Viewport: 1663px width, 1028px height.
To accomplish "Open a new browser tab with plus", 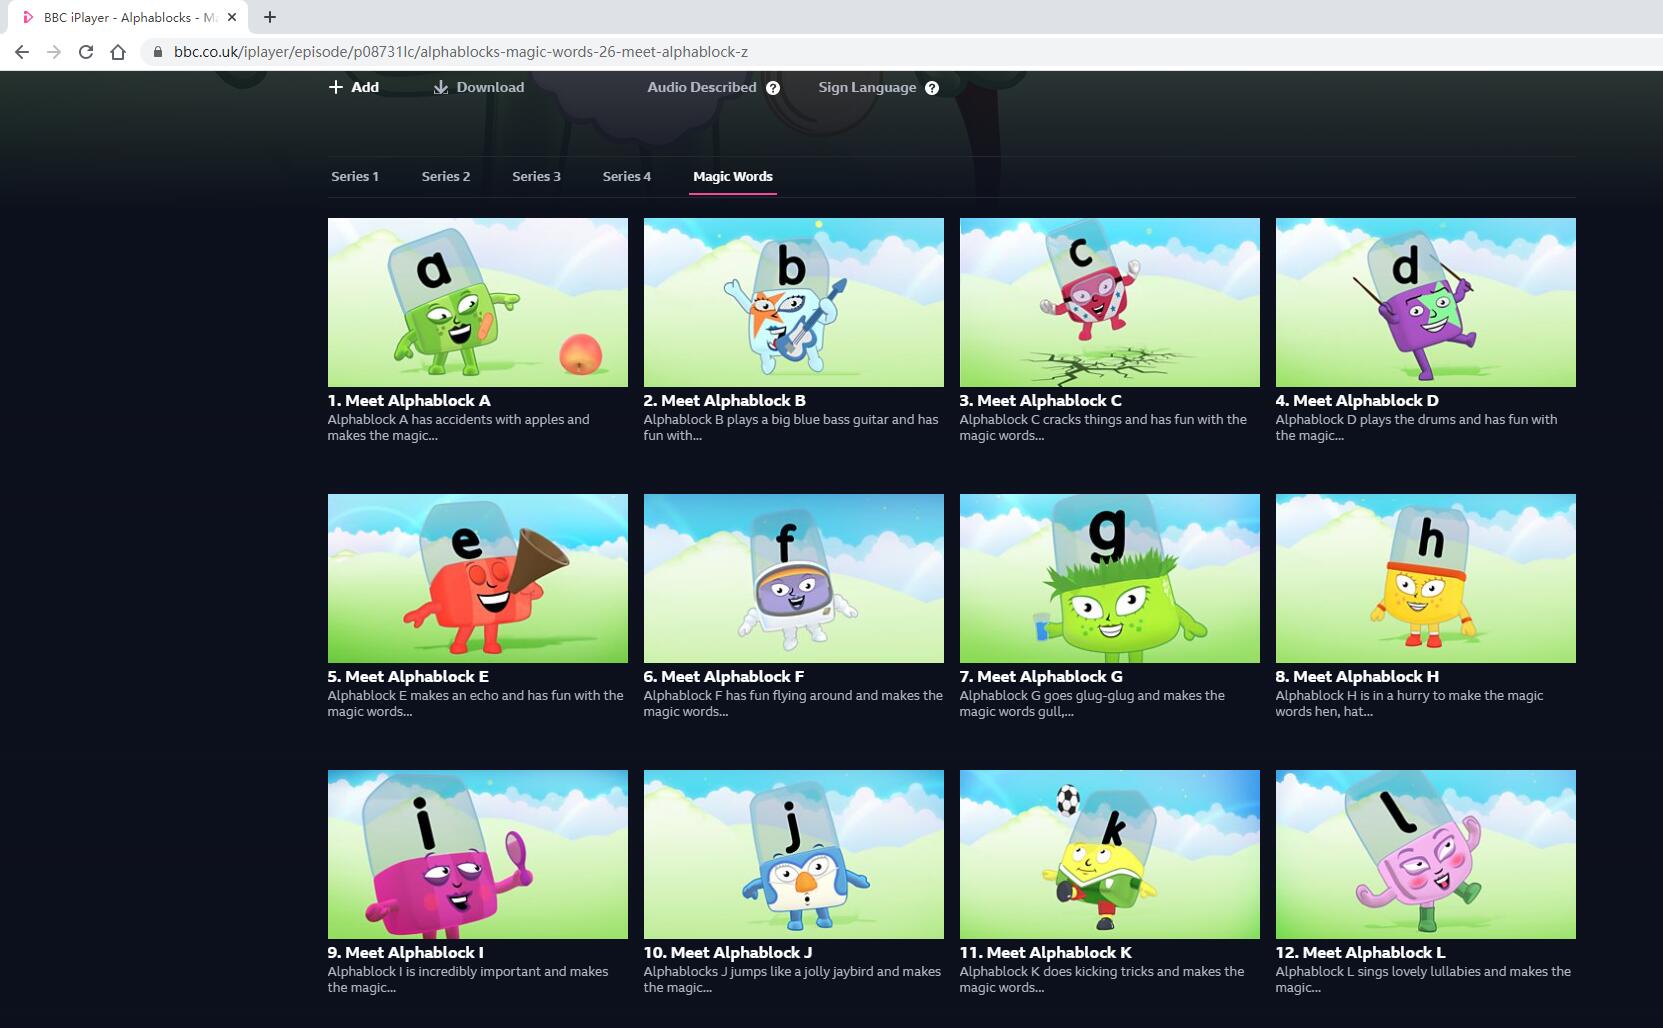I will pyautogui.click(x=270, y=17).
